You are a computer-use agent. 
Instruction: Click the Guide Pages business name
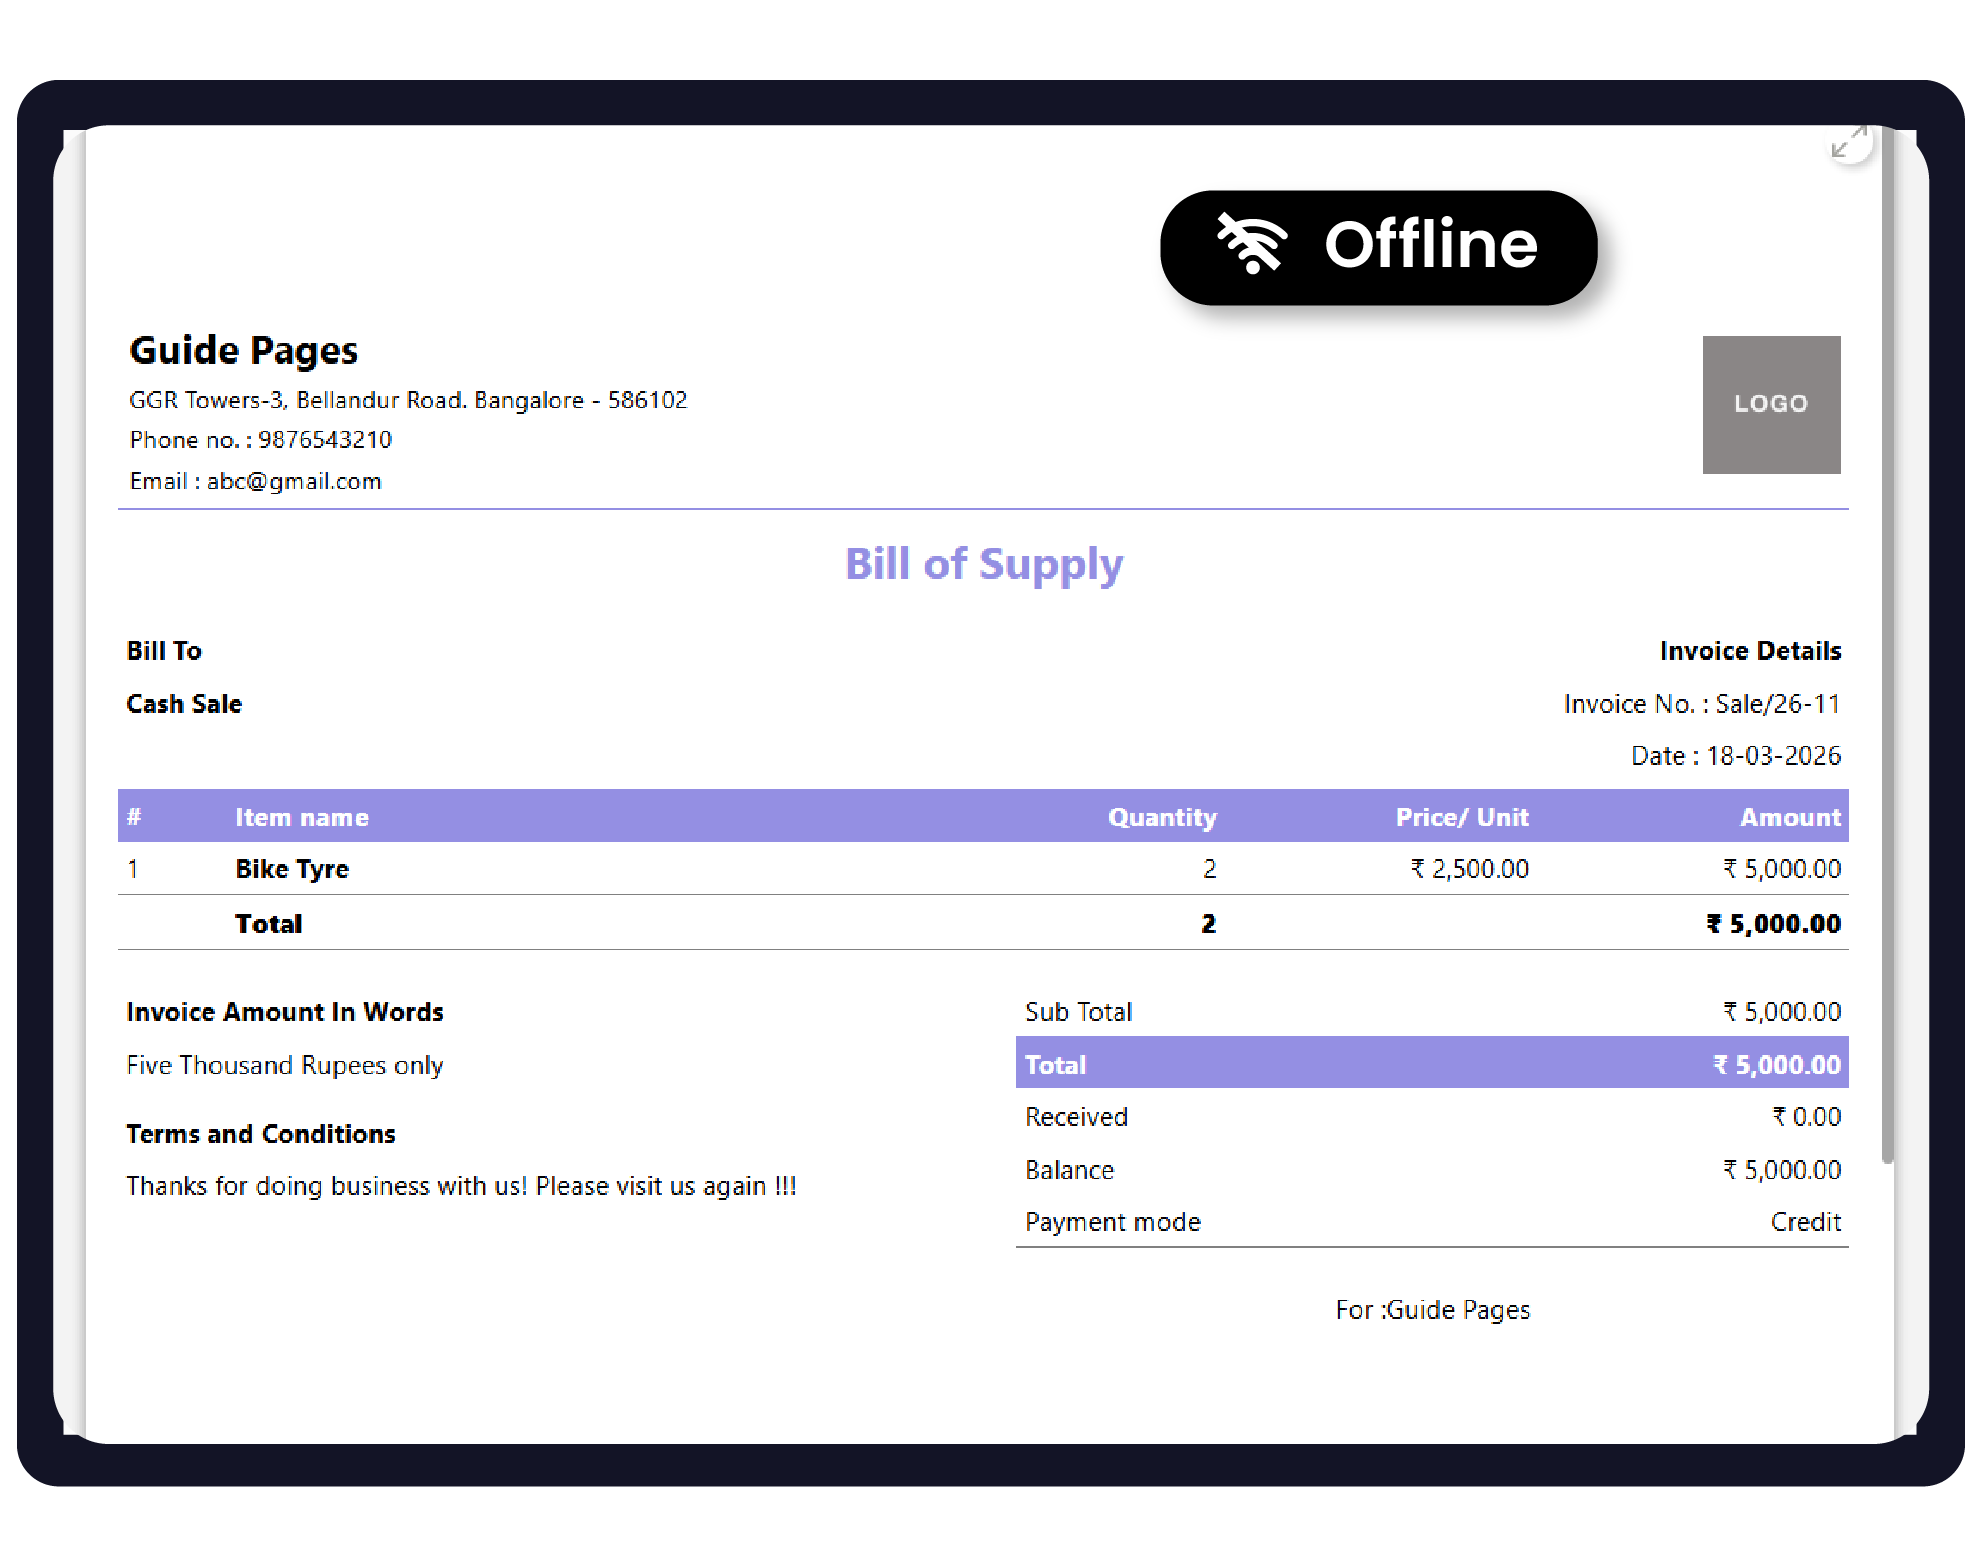click(243, 350)
